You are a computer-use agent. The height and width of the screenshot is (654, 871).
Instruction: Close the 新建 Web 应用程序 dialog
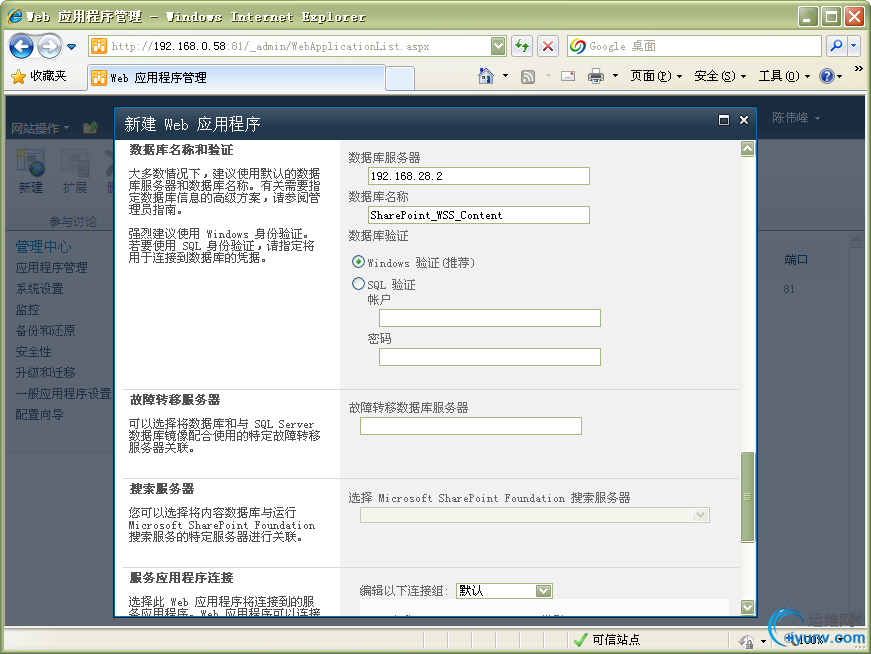tap(744, 120)
